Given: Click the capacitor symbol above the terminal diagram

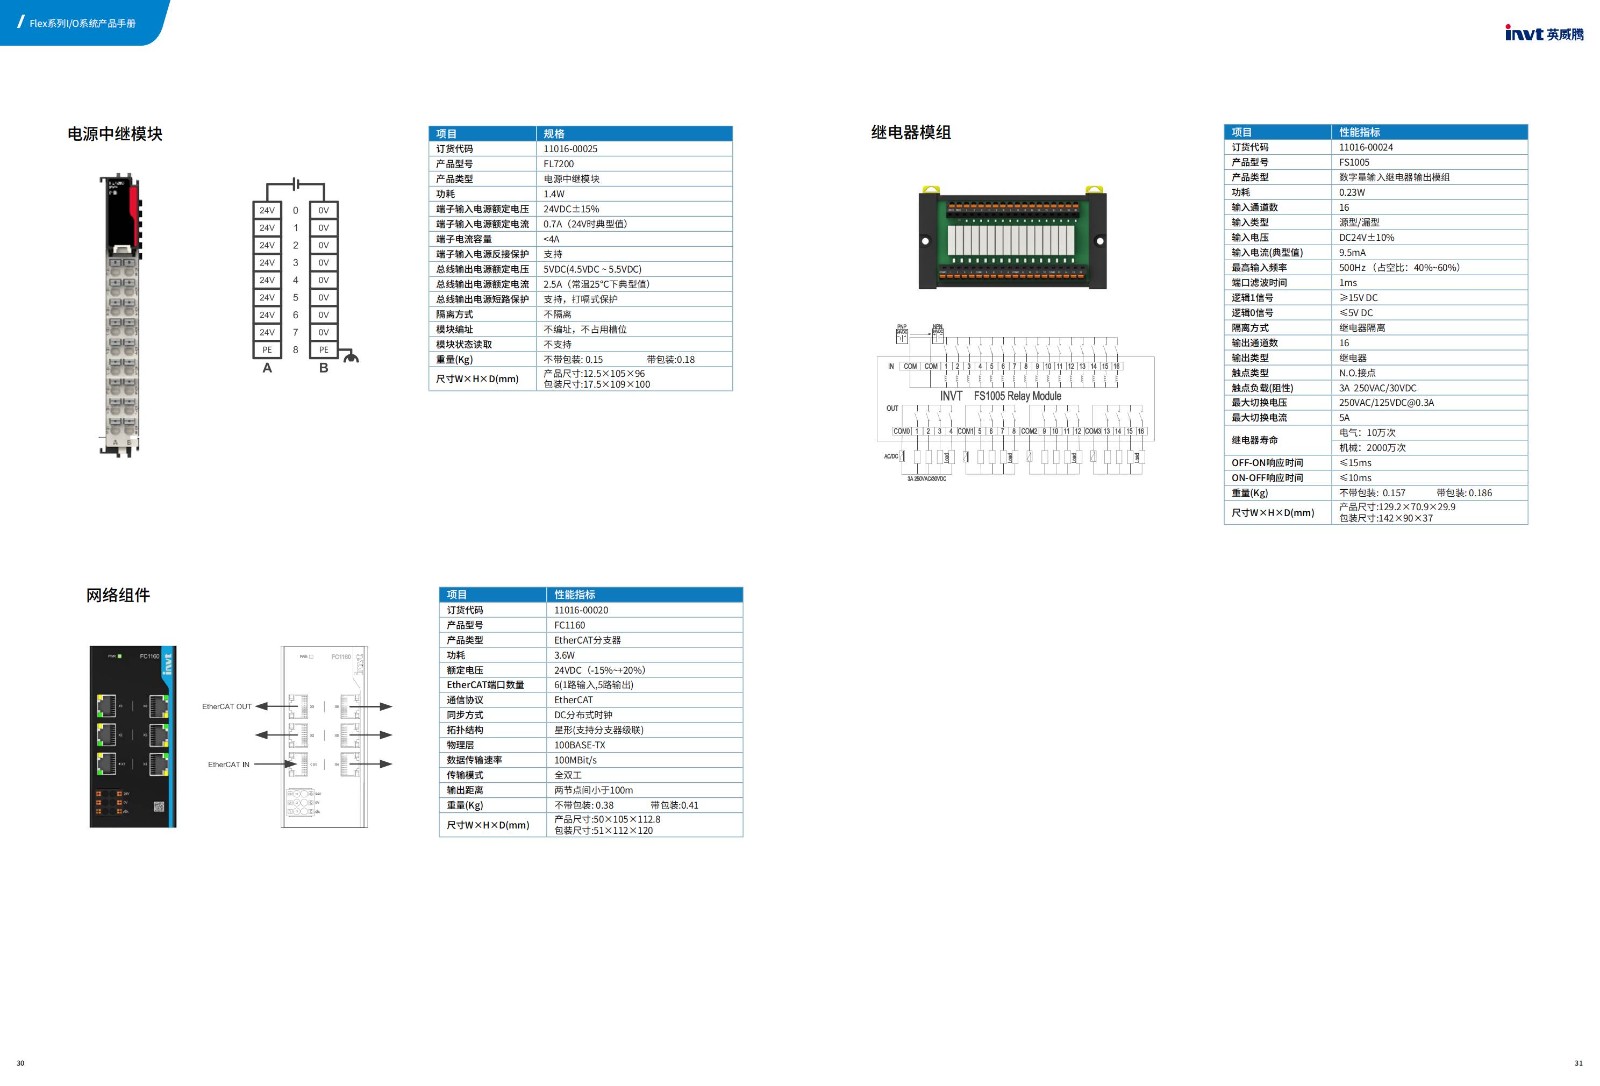Looking at the screenshot, I should [x=295, y=184].
